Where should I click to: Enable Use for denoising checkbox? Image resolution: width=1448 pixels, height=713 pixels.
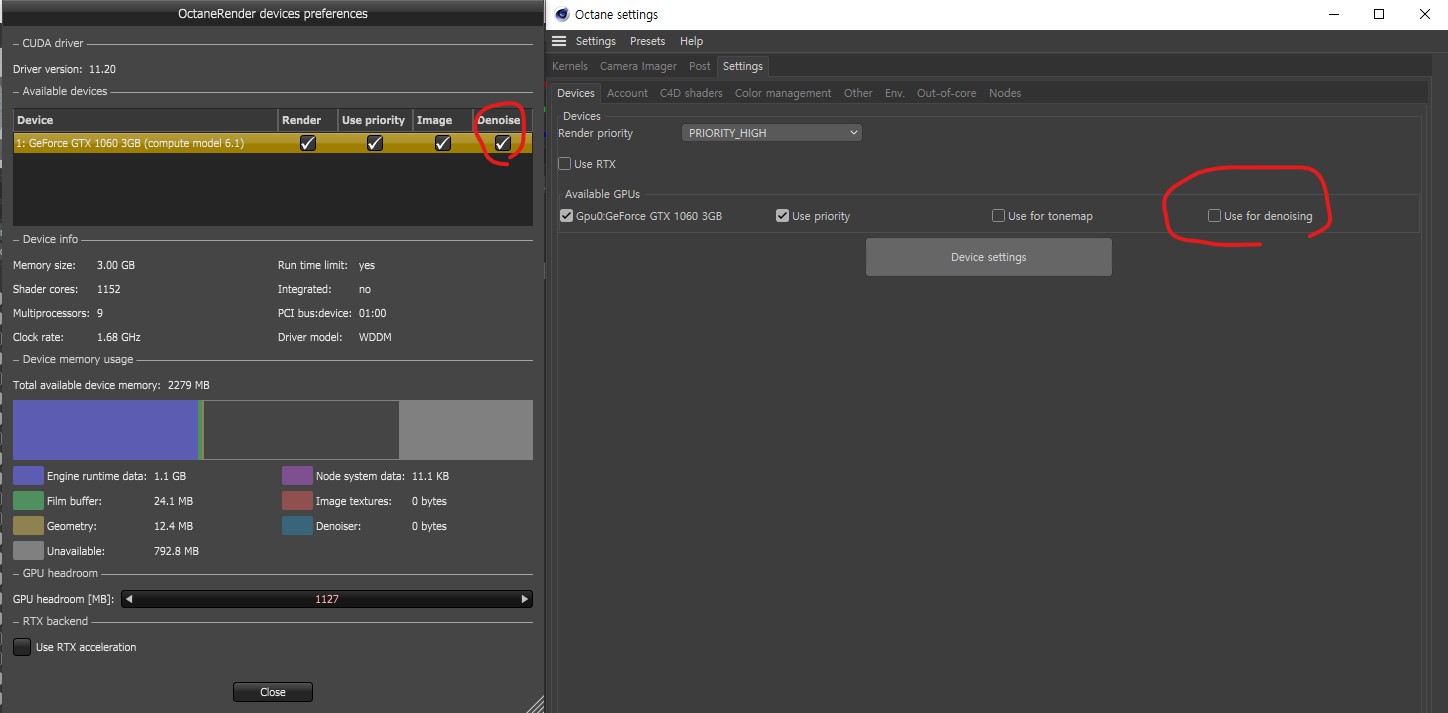(x=1214, y=216)
